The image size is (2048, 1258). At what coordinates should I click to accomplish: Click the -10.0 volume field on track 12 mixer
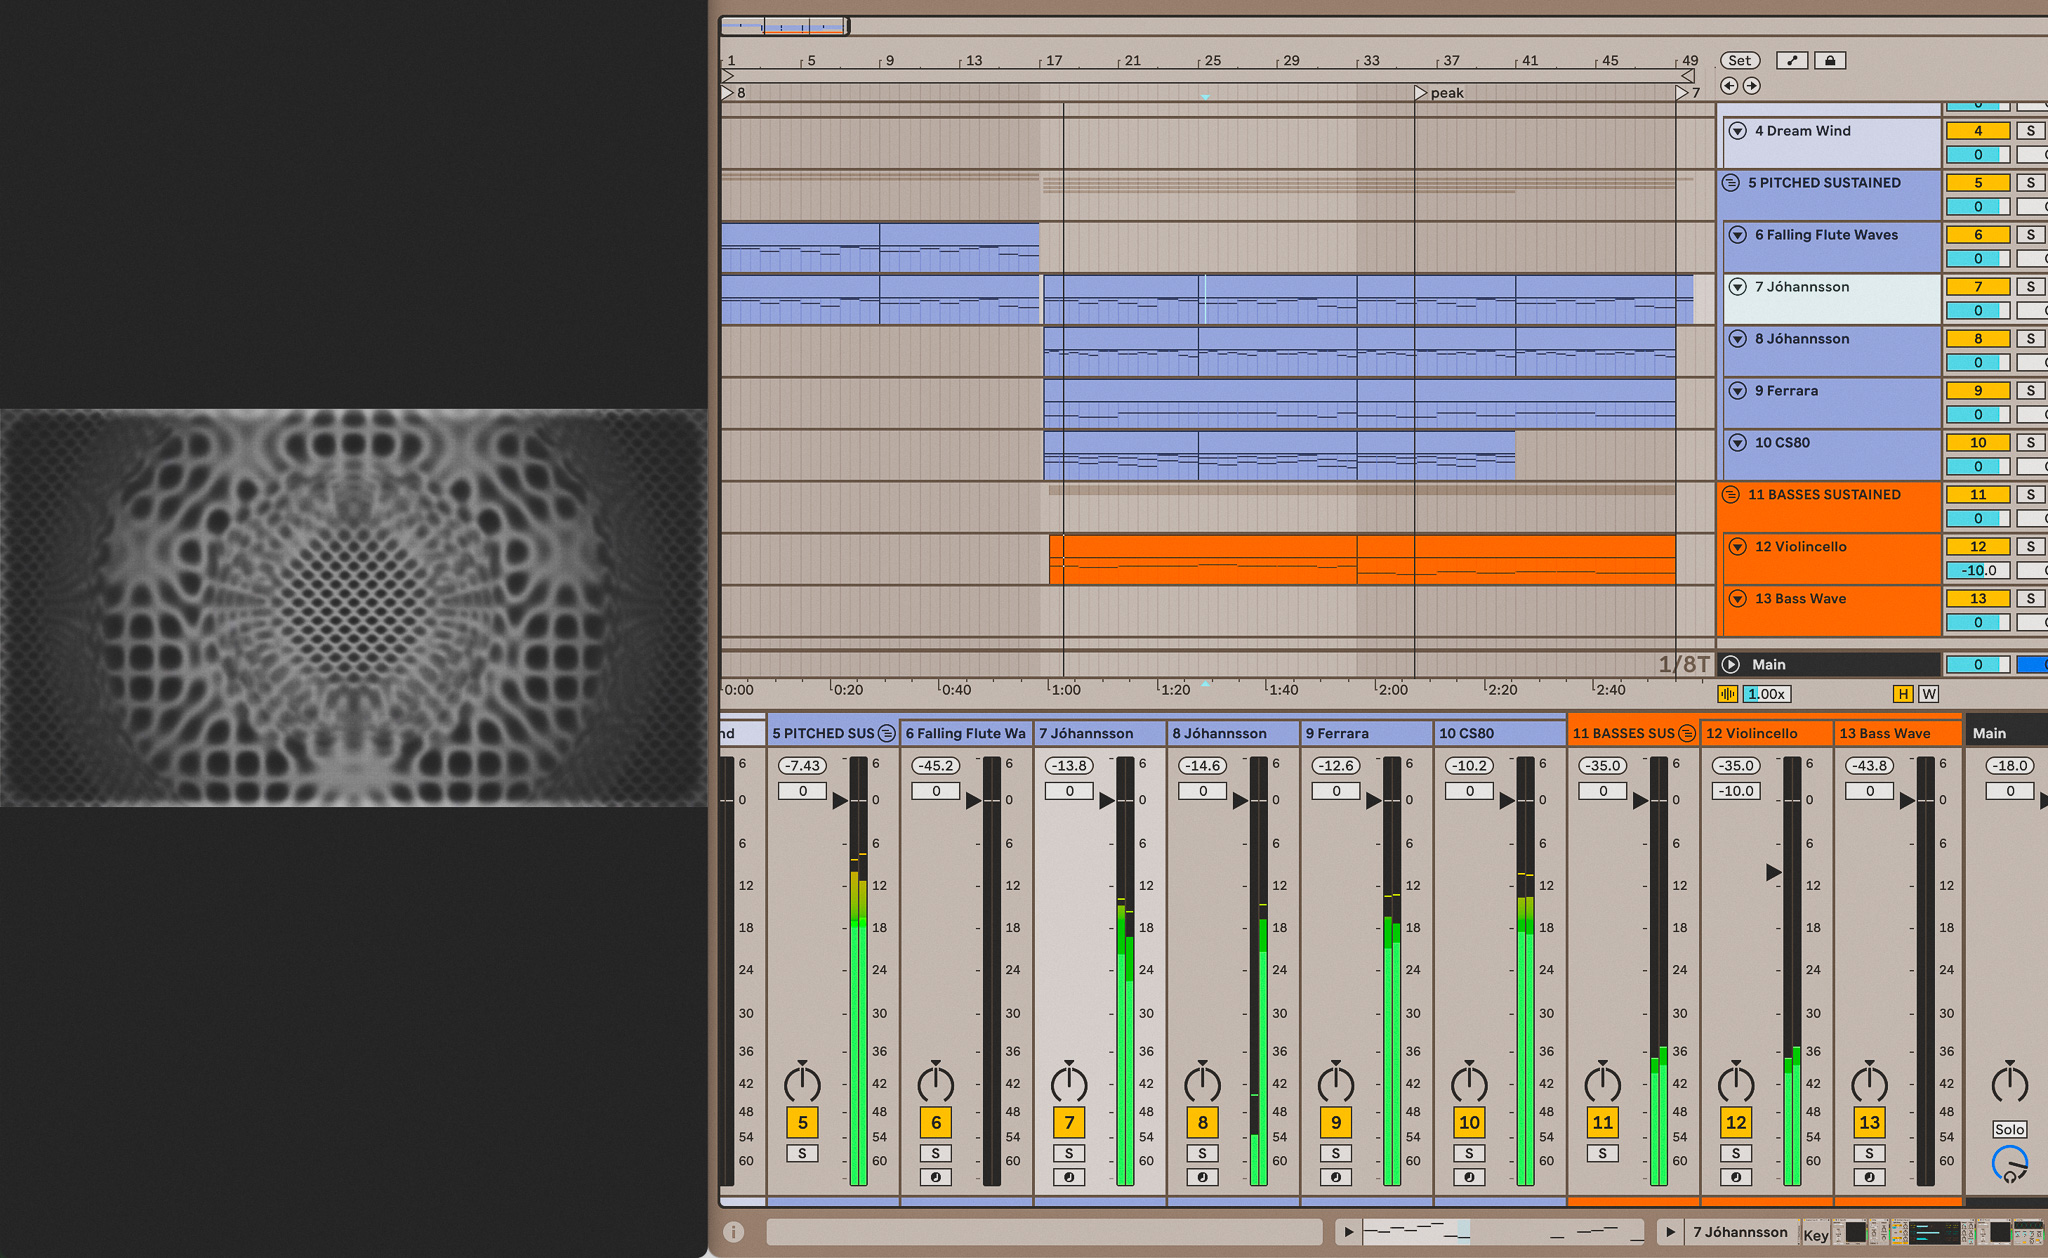tap(1736, 791)
